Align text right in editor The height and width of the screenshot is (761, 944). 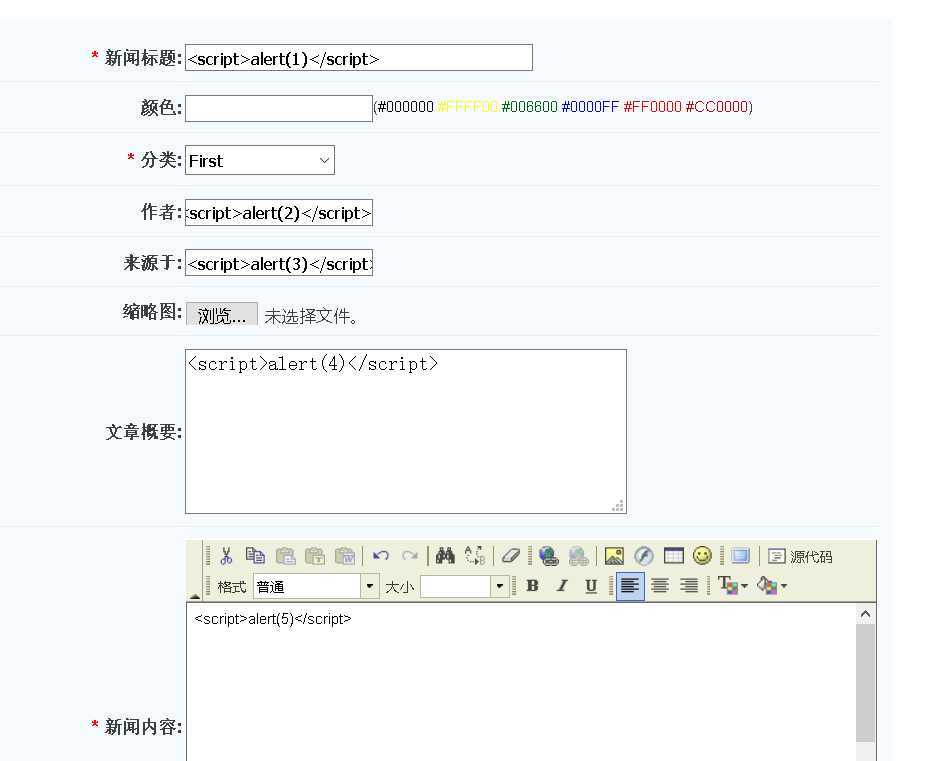pyautogui.click(x=689, y=586)
